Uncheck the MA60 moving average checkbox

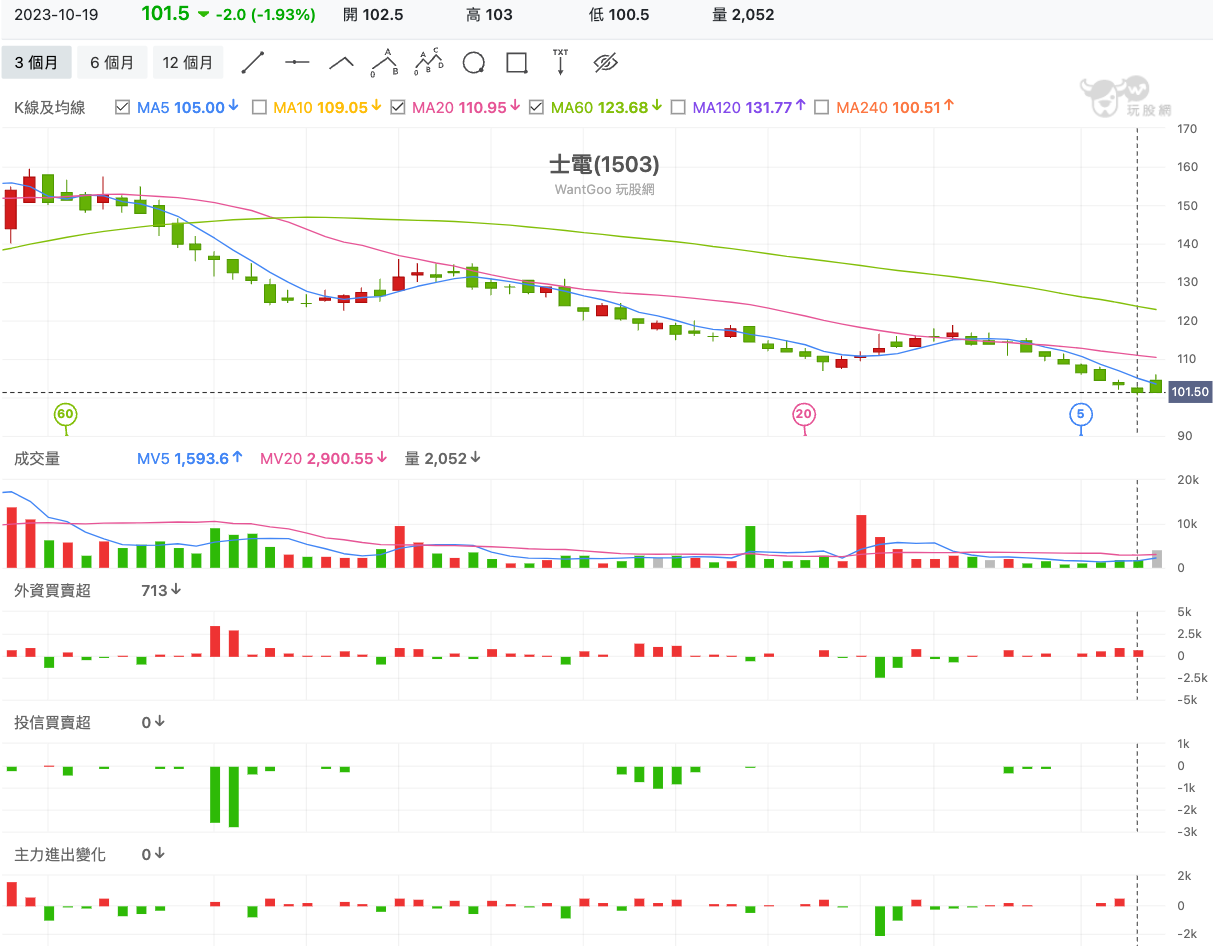click(x=537, y=107)
